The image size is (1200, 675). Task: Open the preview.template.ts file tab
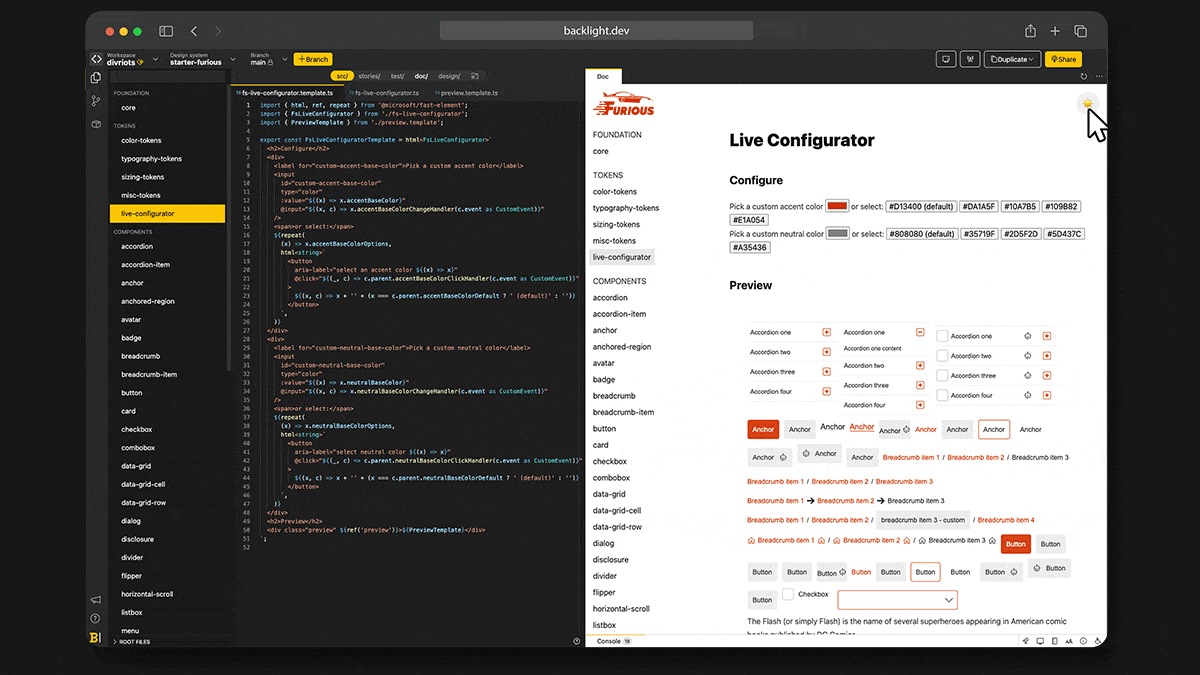[x=466, y=92]
